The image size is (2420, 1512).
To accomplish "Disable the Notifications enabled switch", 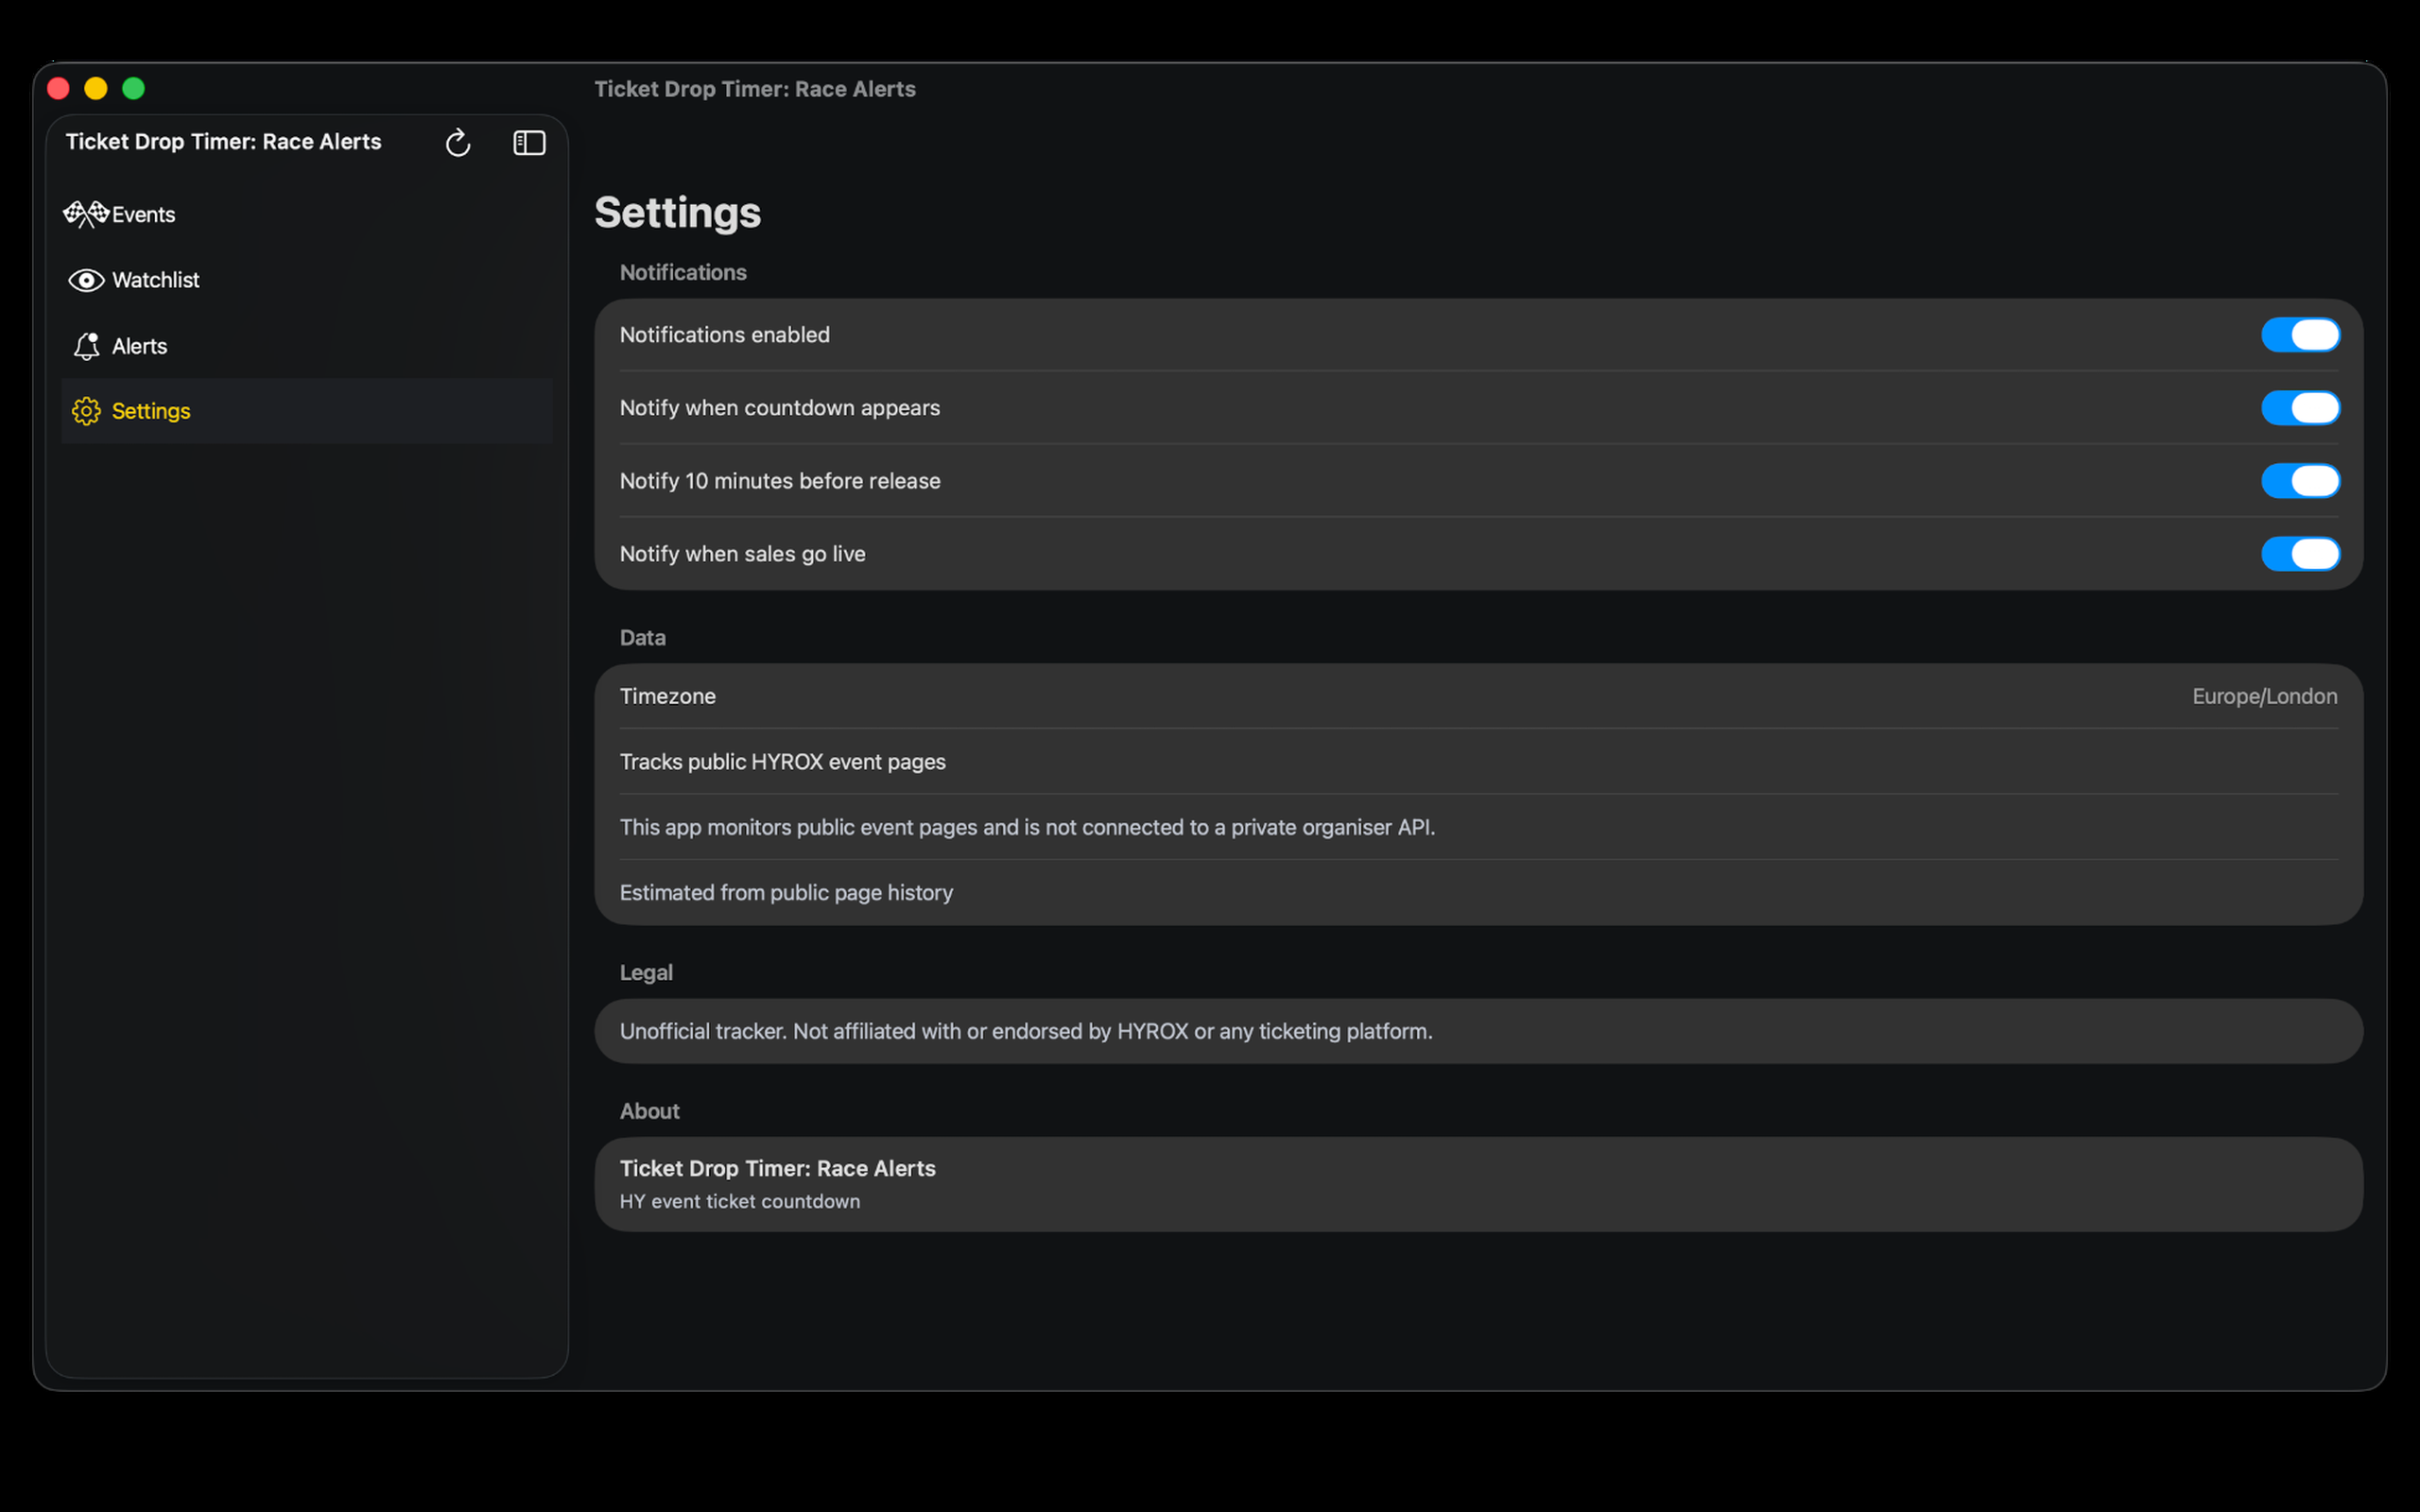I will (2300, 335).
